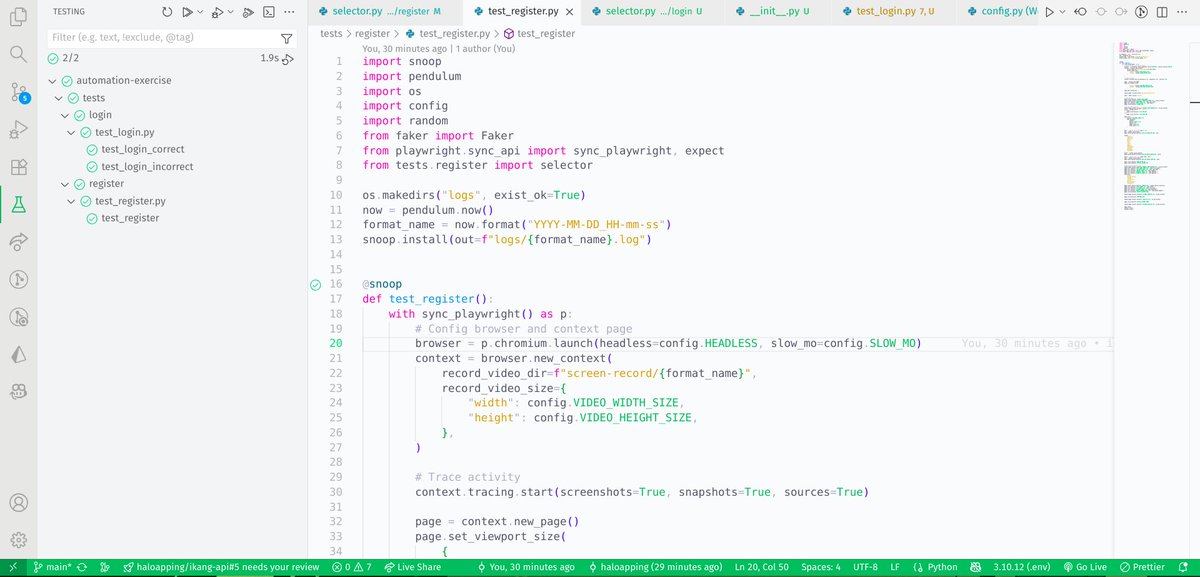Viewport: 1200px width, 577px height.
Task: Click green passed test icon at line 16
Action: (315, 284)
